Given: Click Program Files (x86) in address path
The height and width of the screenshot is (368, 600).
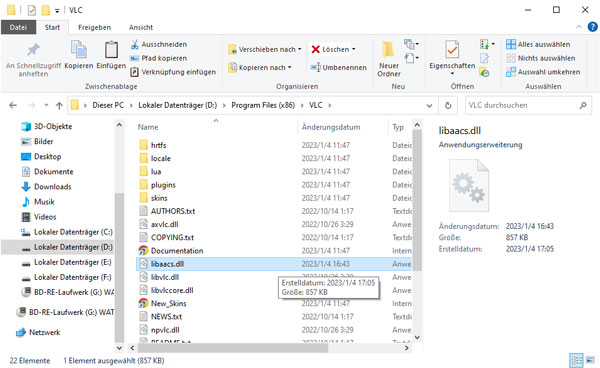Looking at the screenshot, I should point(263,105).
